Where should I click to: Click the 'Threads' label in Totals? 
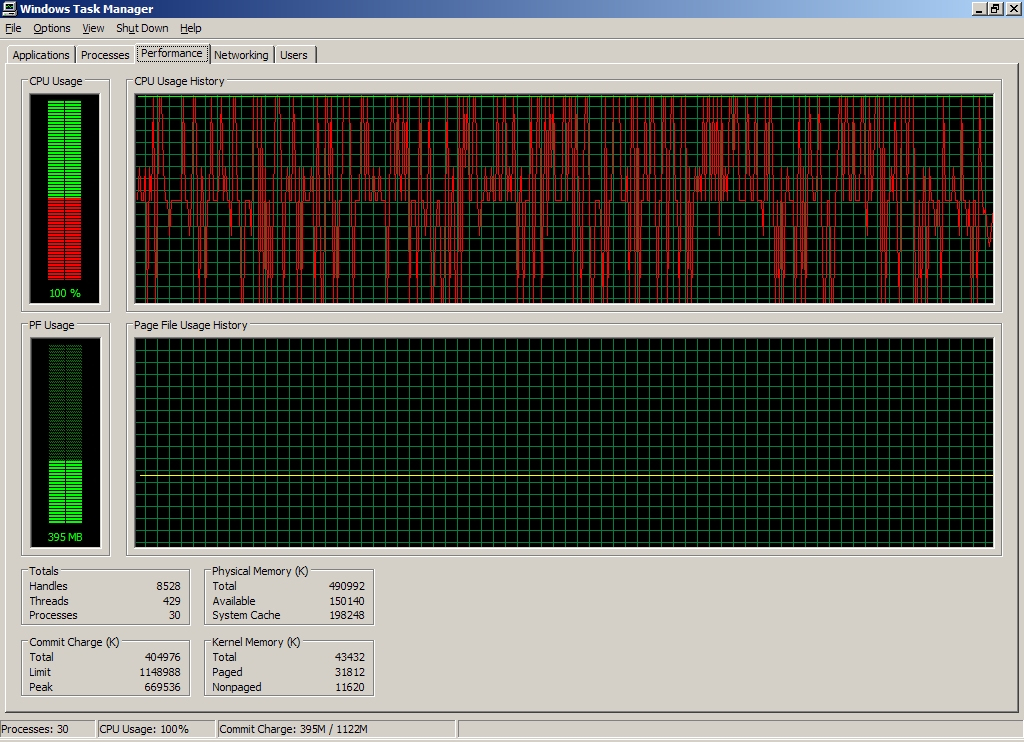(49, 601)
